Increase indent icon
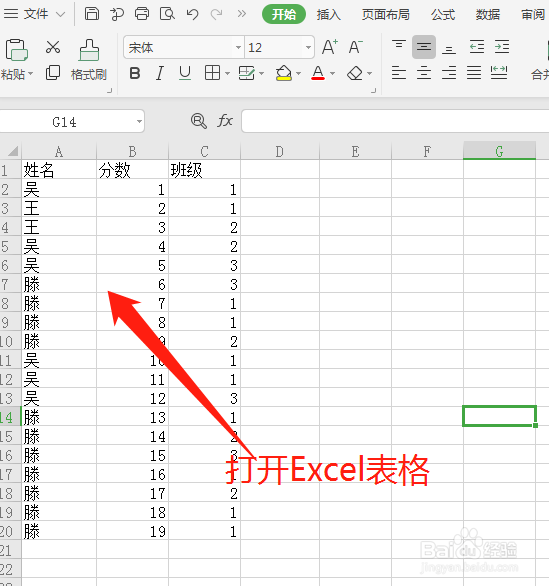The image size is (549, 586). coord(502,47)
